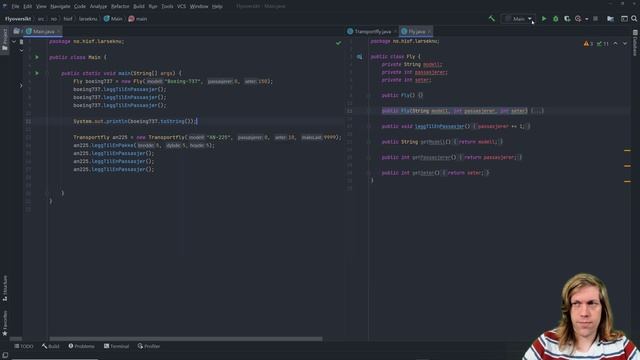Open the Favorites tool window sidebar button
Viewport: 640px width, 360px height.
5,323
